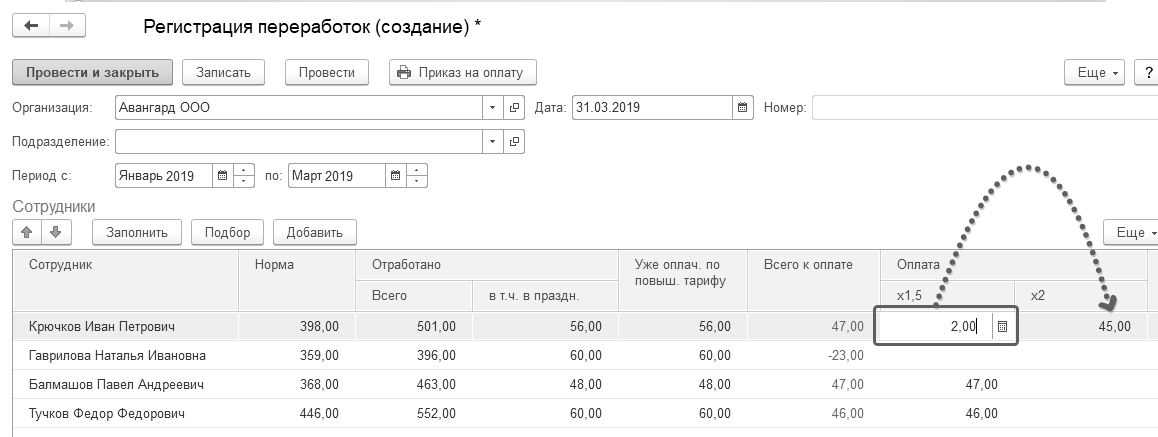Expand the organization dropdown list
1158x437 pixels.
492,107
